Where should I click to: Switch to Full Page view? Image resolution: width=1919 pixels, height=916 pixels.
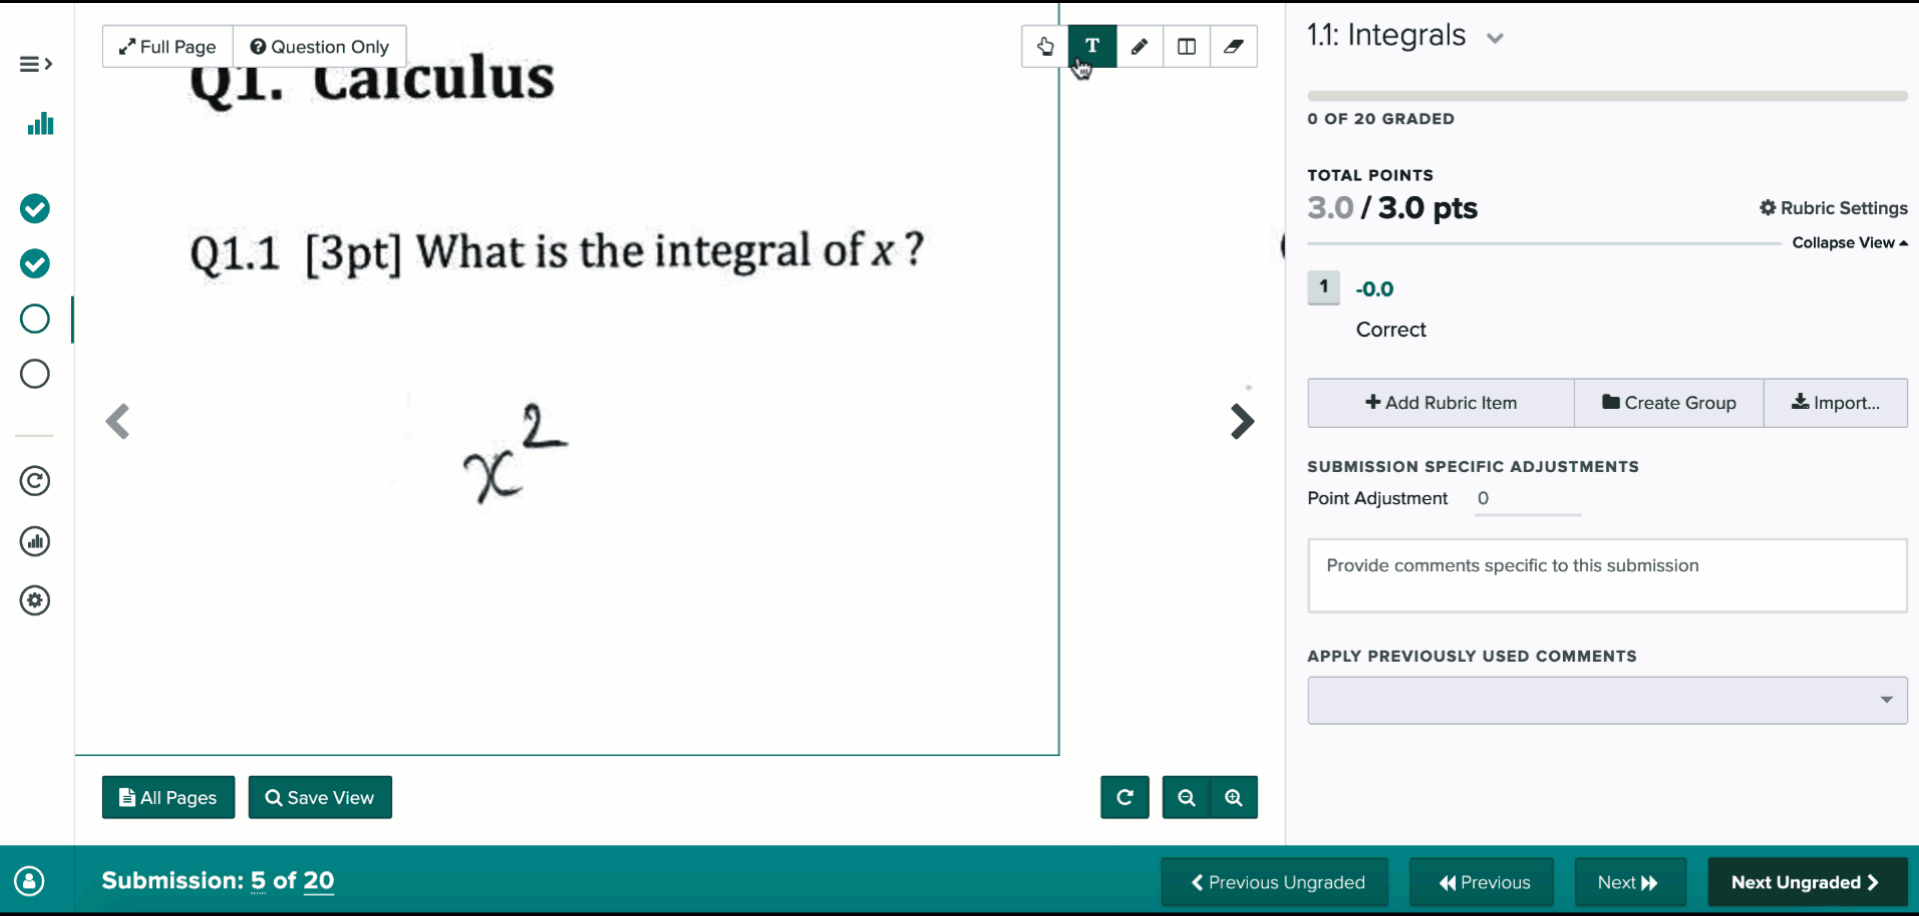tap(167, 47)
